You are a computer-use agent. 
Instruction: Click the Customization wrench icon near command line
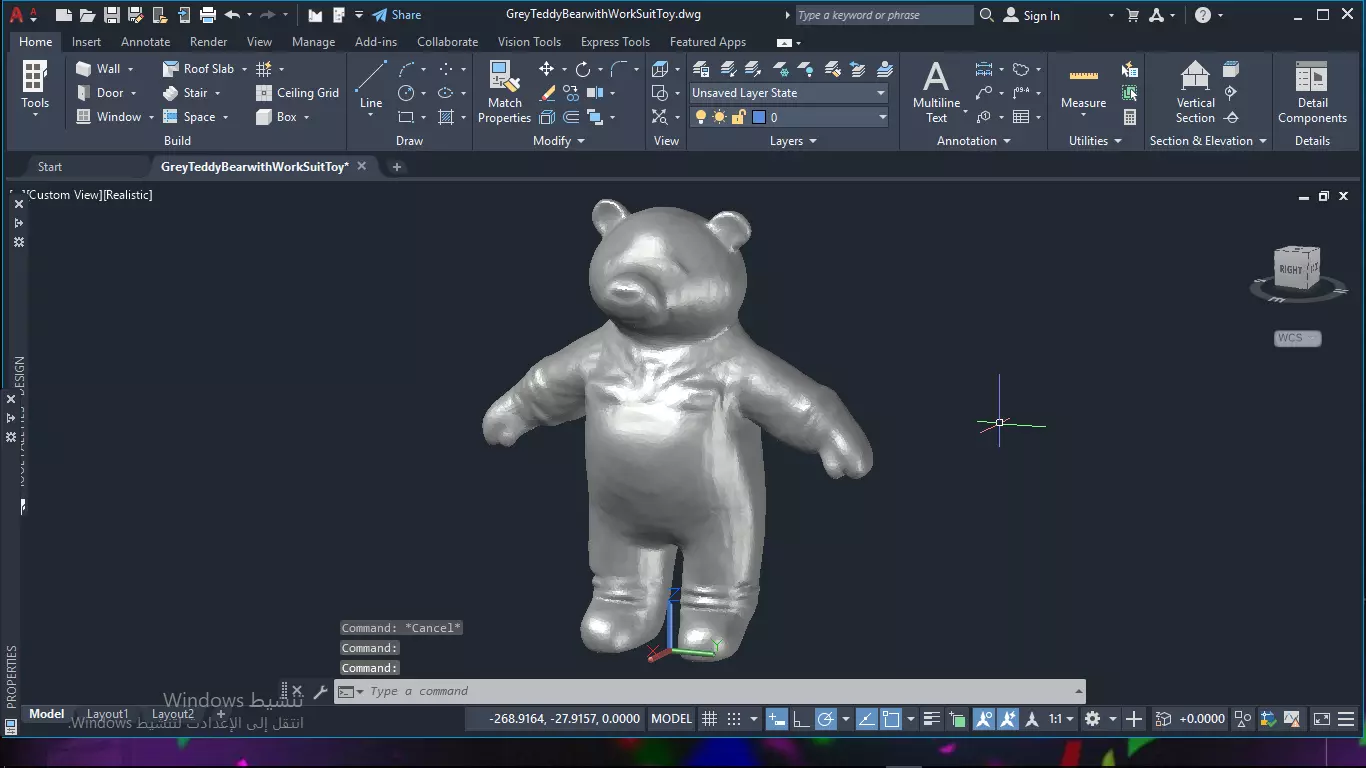(x=320, y=691)
